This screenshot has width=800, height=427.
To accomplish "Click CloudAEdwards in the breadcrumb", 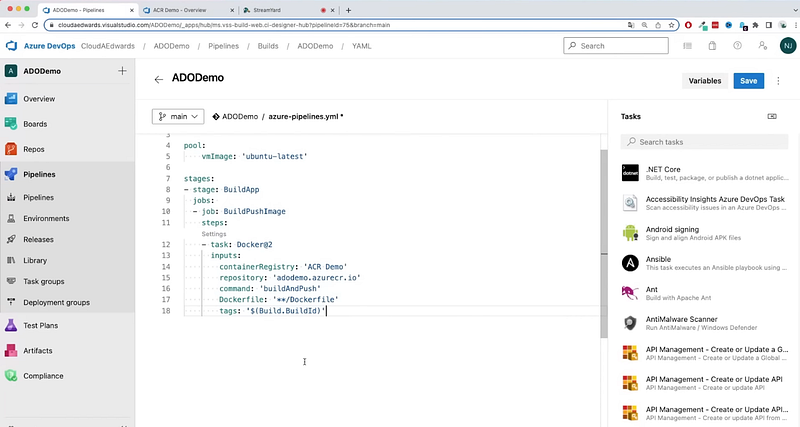I will tap(108, 46).
